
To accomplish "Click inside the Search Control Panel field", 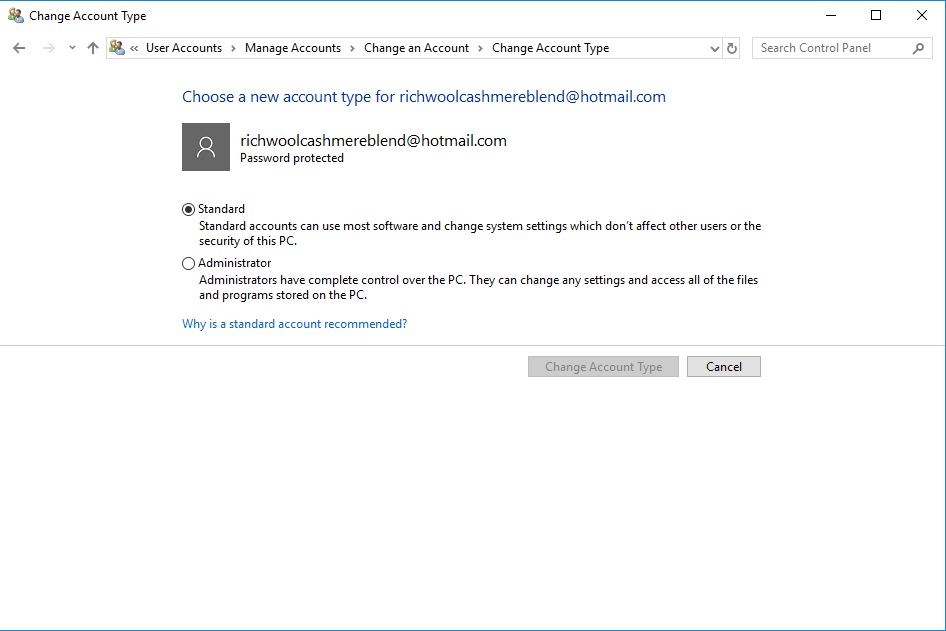I will click(x=830, y=47).
